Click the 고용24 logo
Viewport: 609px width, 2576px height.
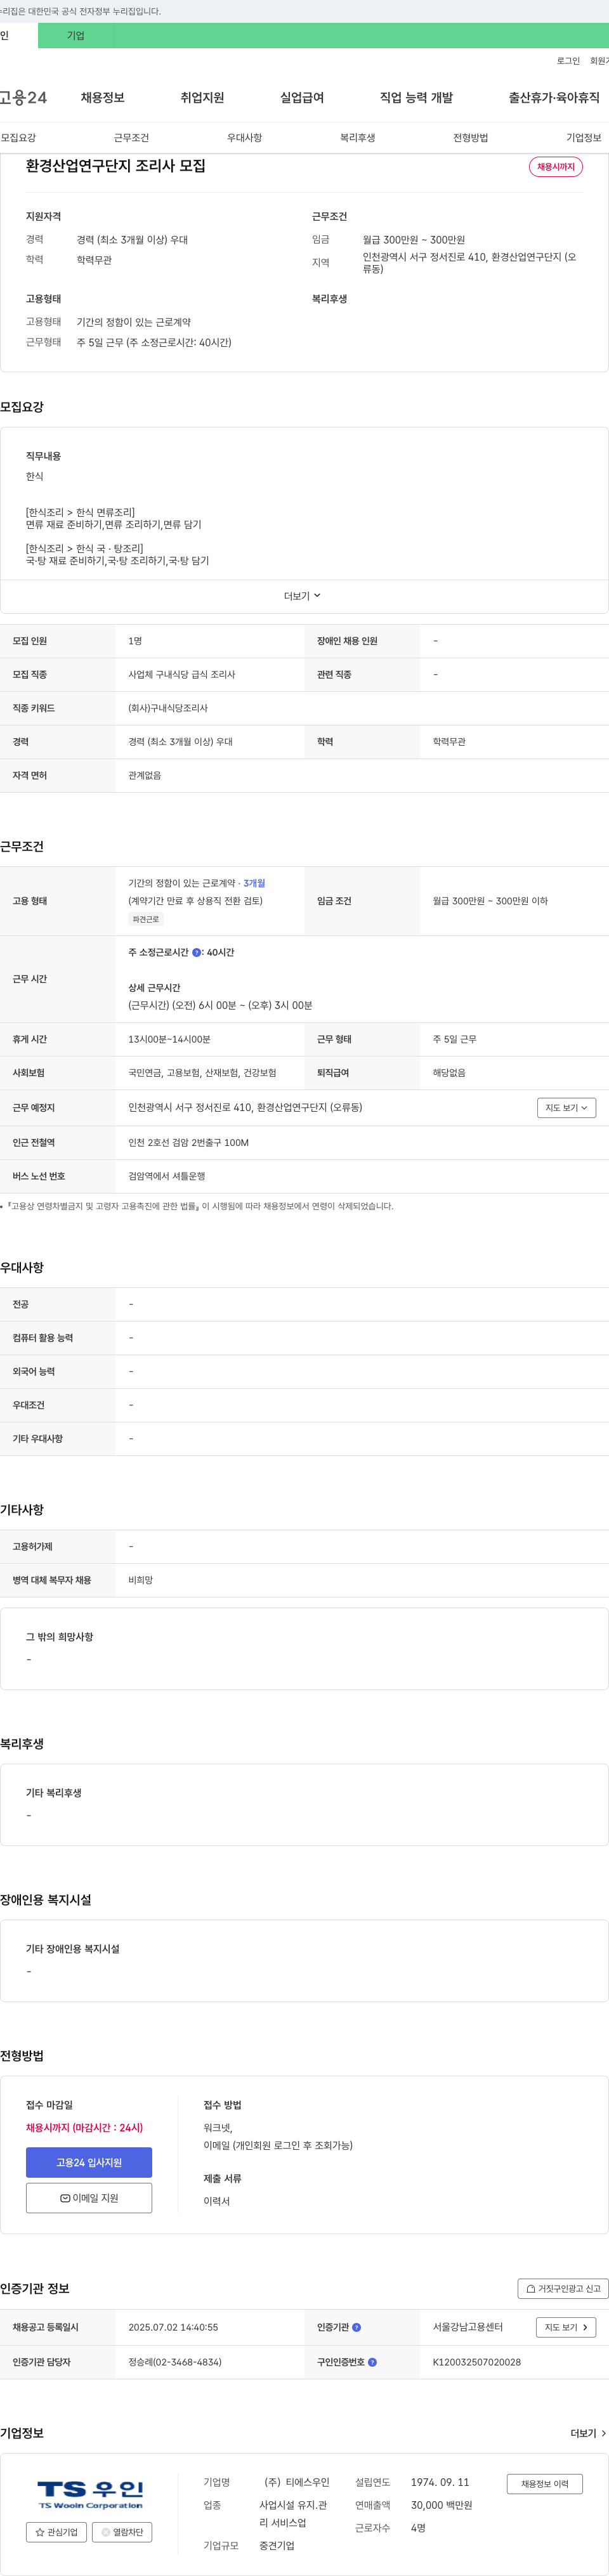pyautogui.click(x=23, y=97)
